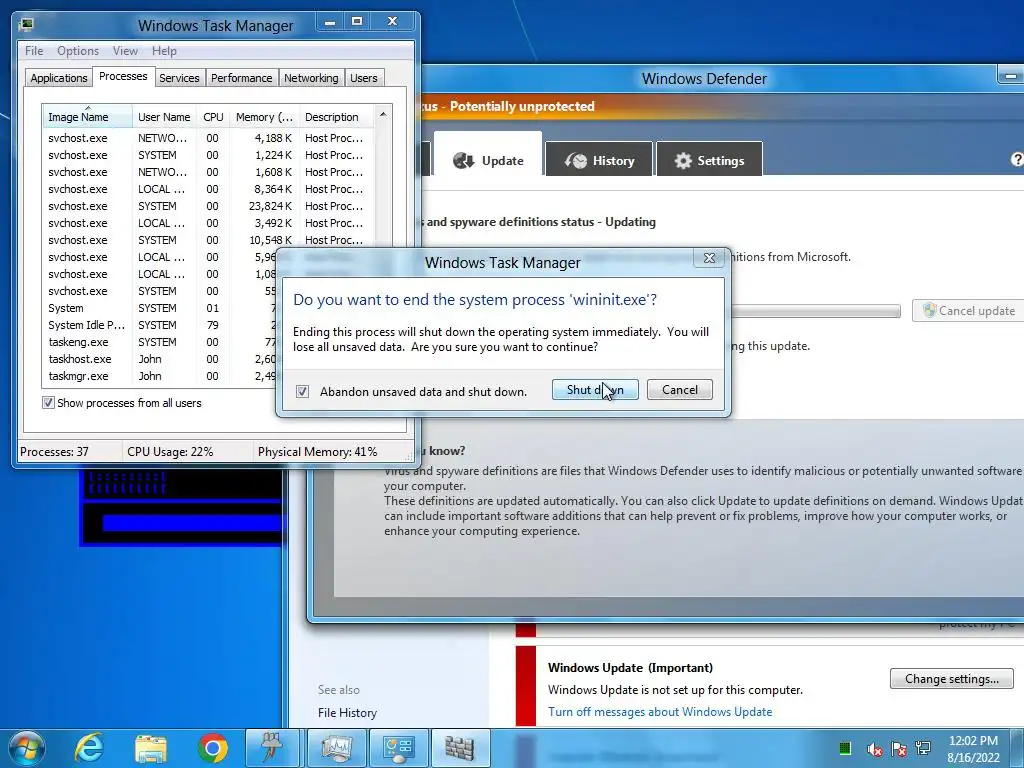
Task: Click the History tab clock icon
Action: coord(575,161)
